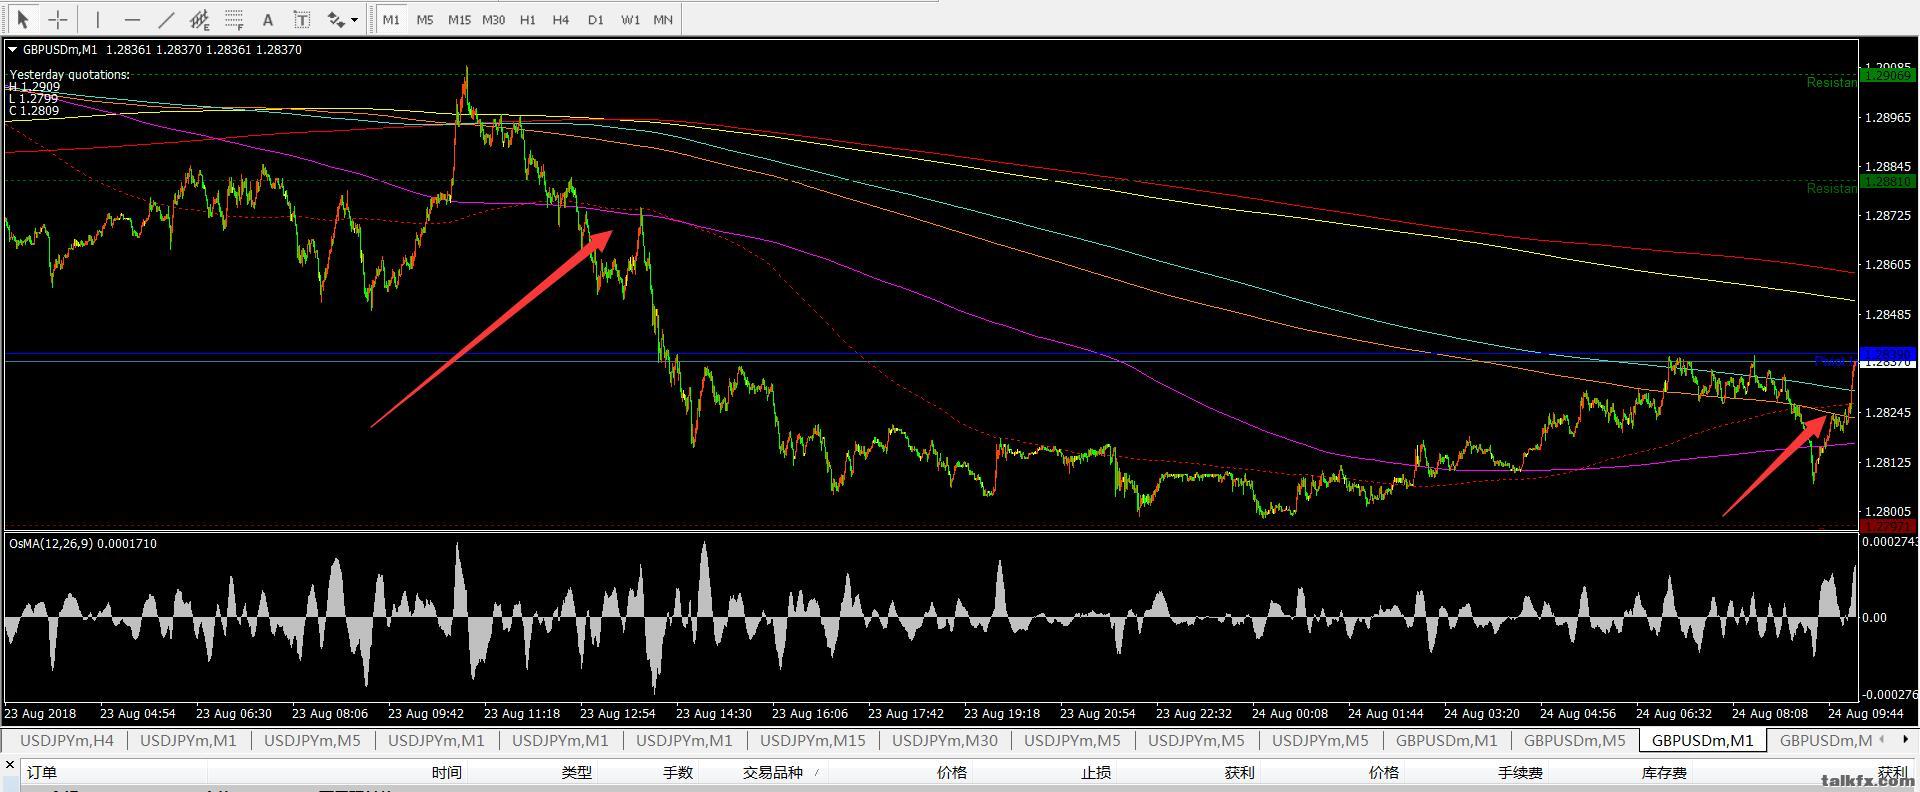Open the USDJPYm,H4 chart tab
1920x792 pixels.
click(67, 740)
